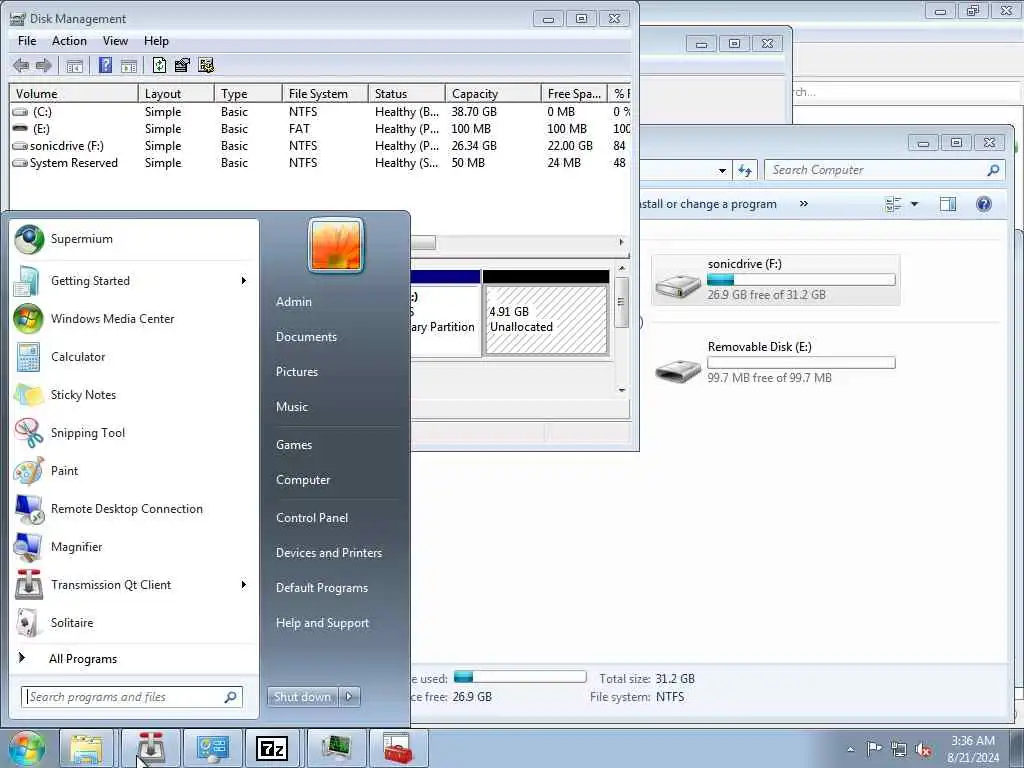The height and width of the screenshot is (768, 1024).
Task: Open Solitaire from the Start menu
Action: (134, 623)
